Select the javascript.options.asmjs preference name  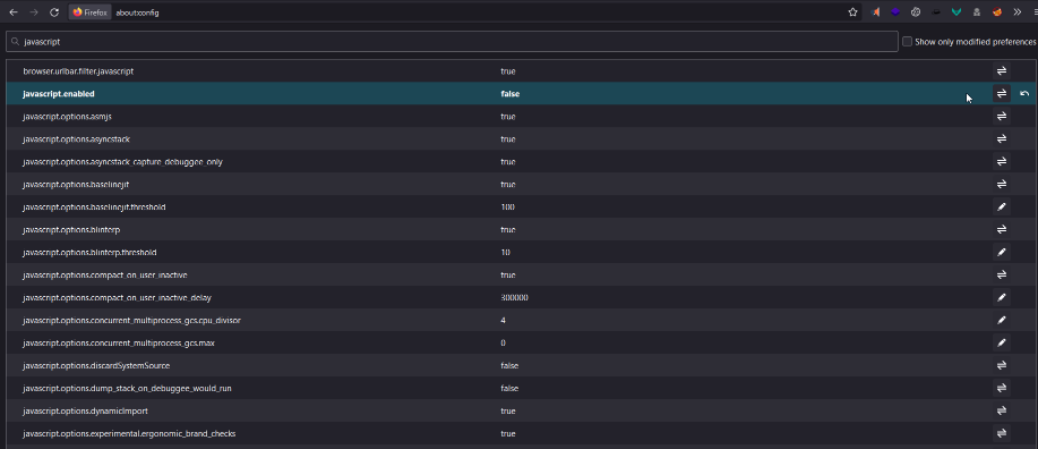tap(67, 117)
